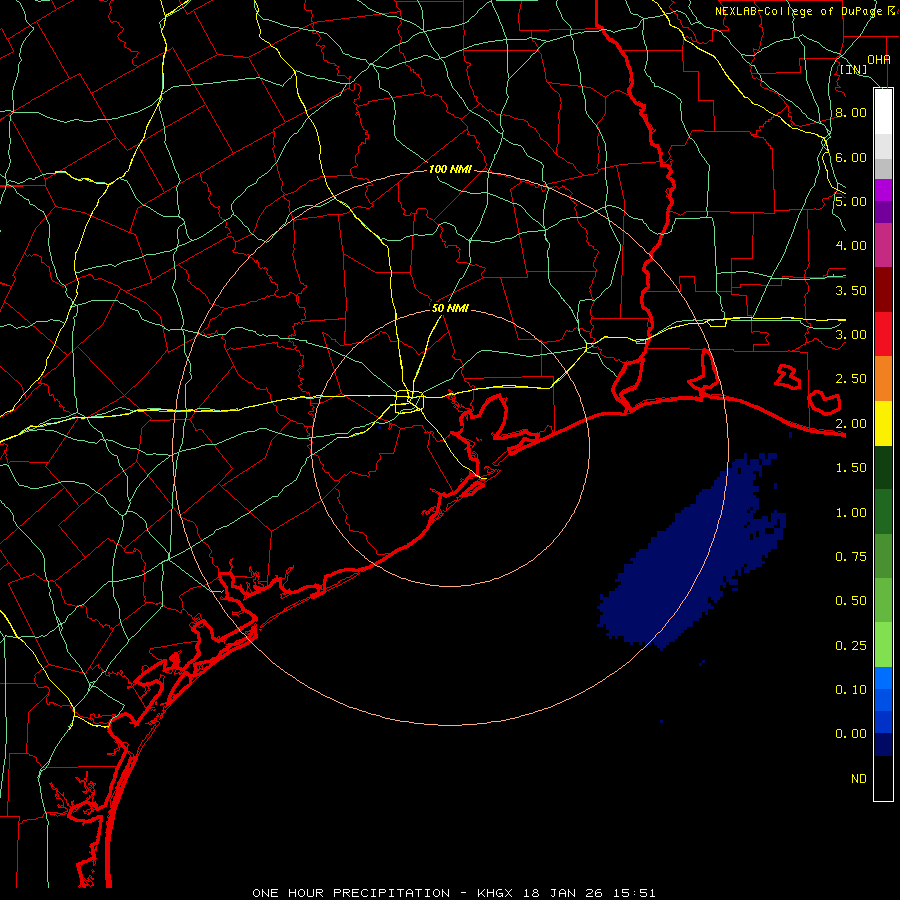Select the orange swatch beside 2.50
Viewport: 900px width, 900px height.
[883, 378]
